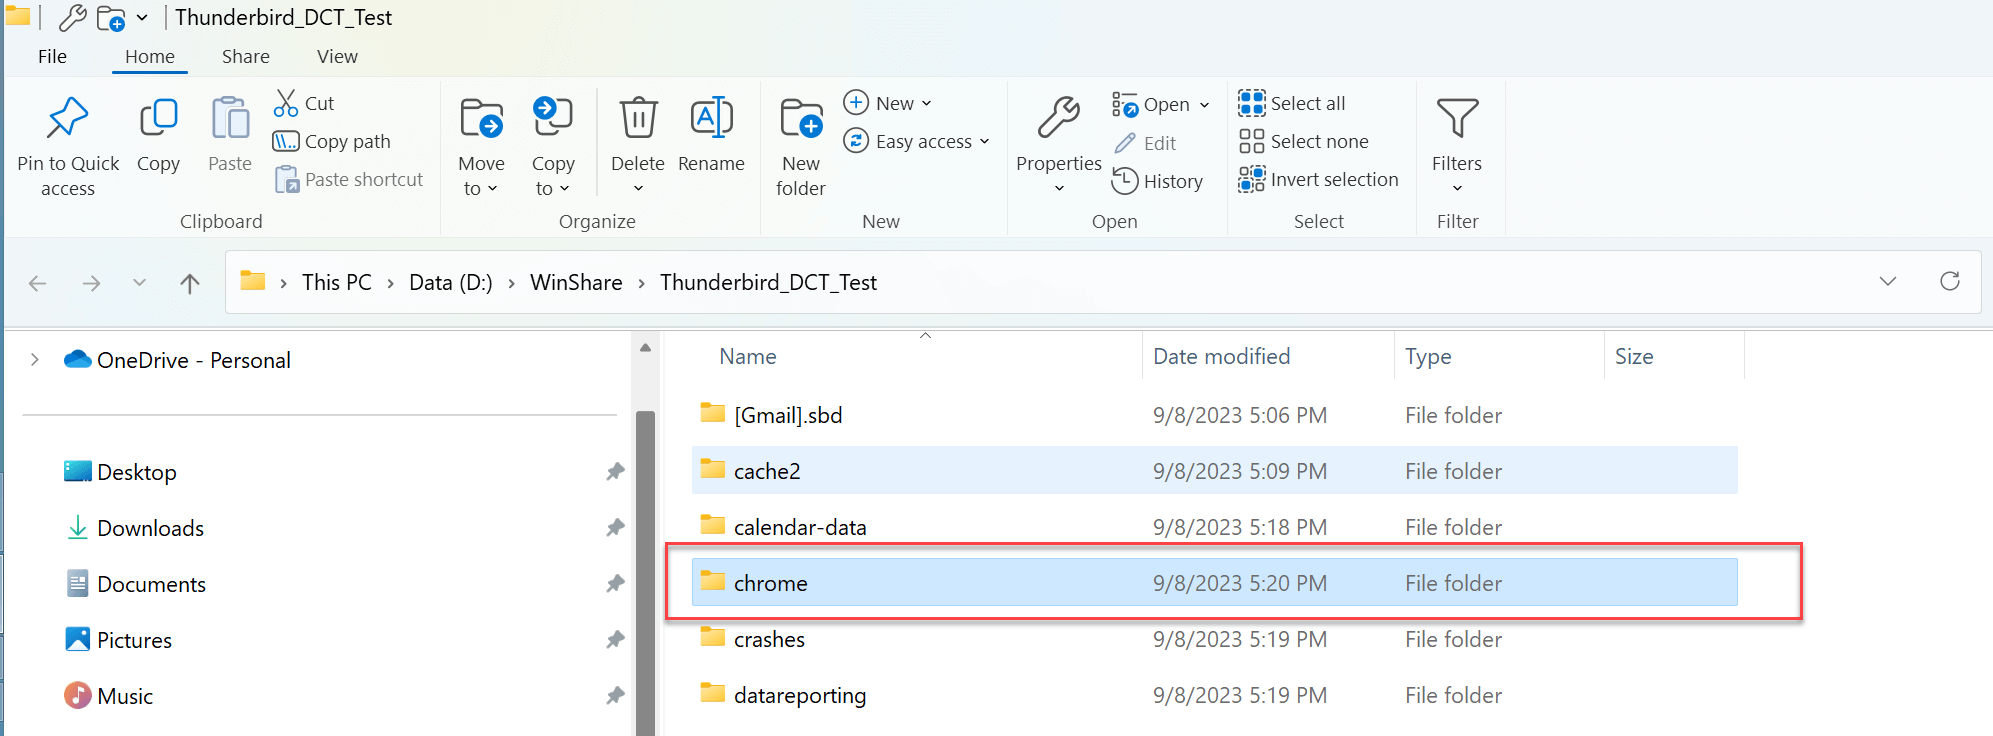1993x736 pixels.
Task: Select the crashes folder in the list
Action: tap(1214, 639)
